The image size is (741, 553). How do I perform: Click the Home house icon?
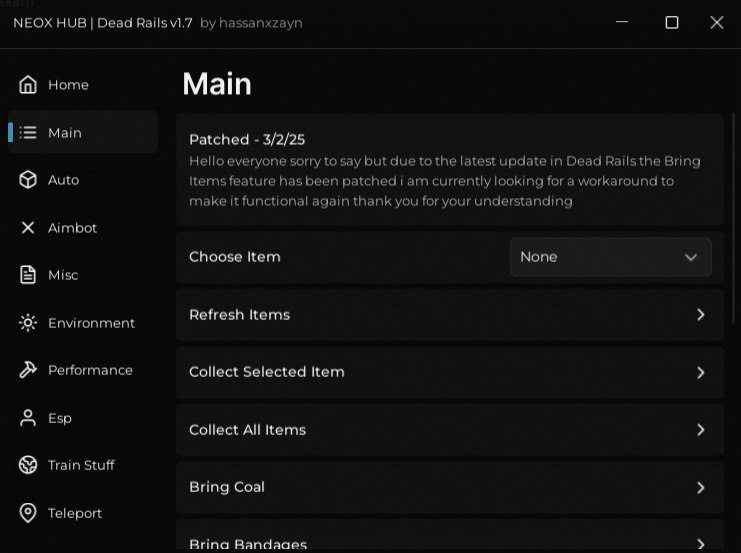click(x=28, y=85)
